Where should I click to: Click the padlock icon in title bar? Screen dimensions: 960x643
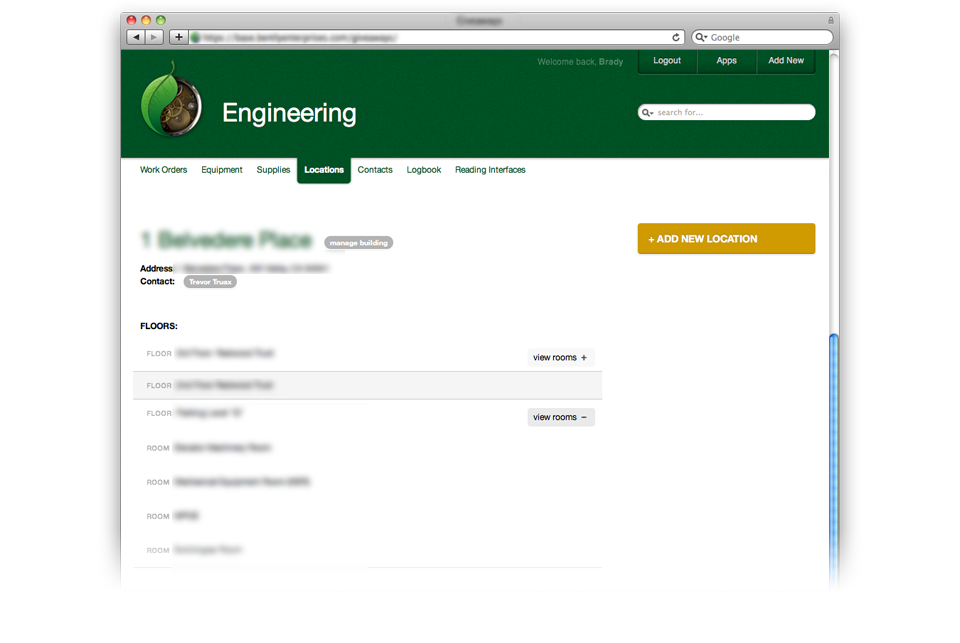[831, 20]
